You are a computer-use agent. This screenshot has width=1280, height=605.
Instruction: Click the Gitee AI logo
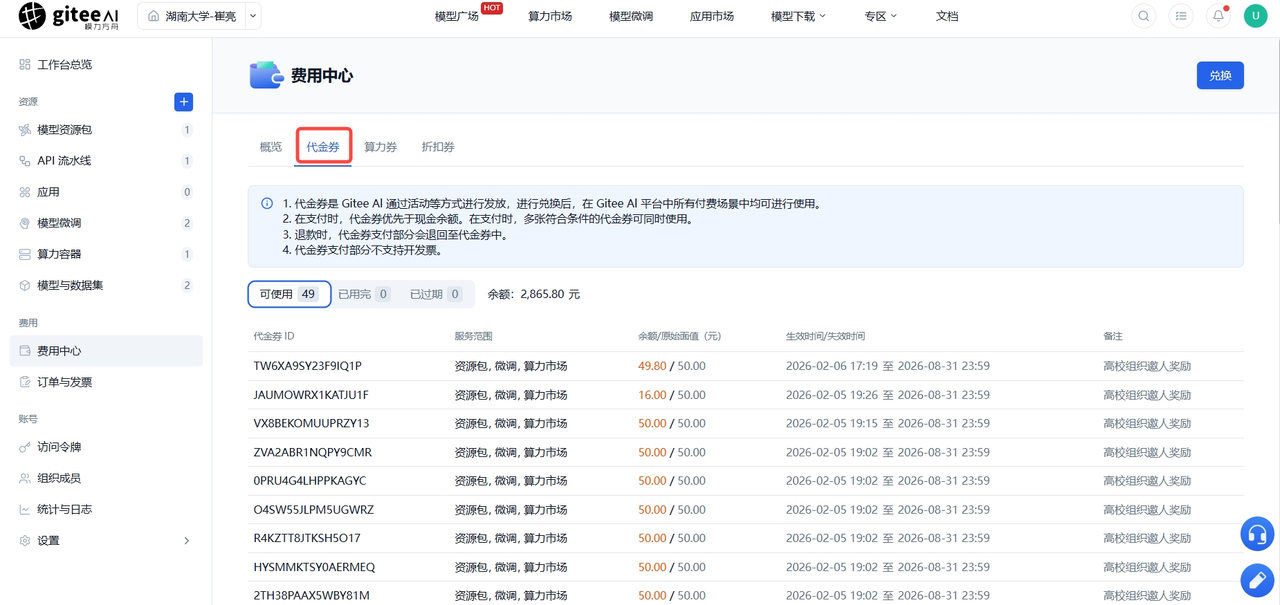[x=68, y=16]
